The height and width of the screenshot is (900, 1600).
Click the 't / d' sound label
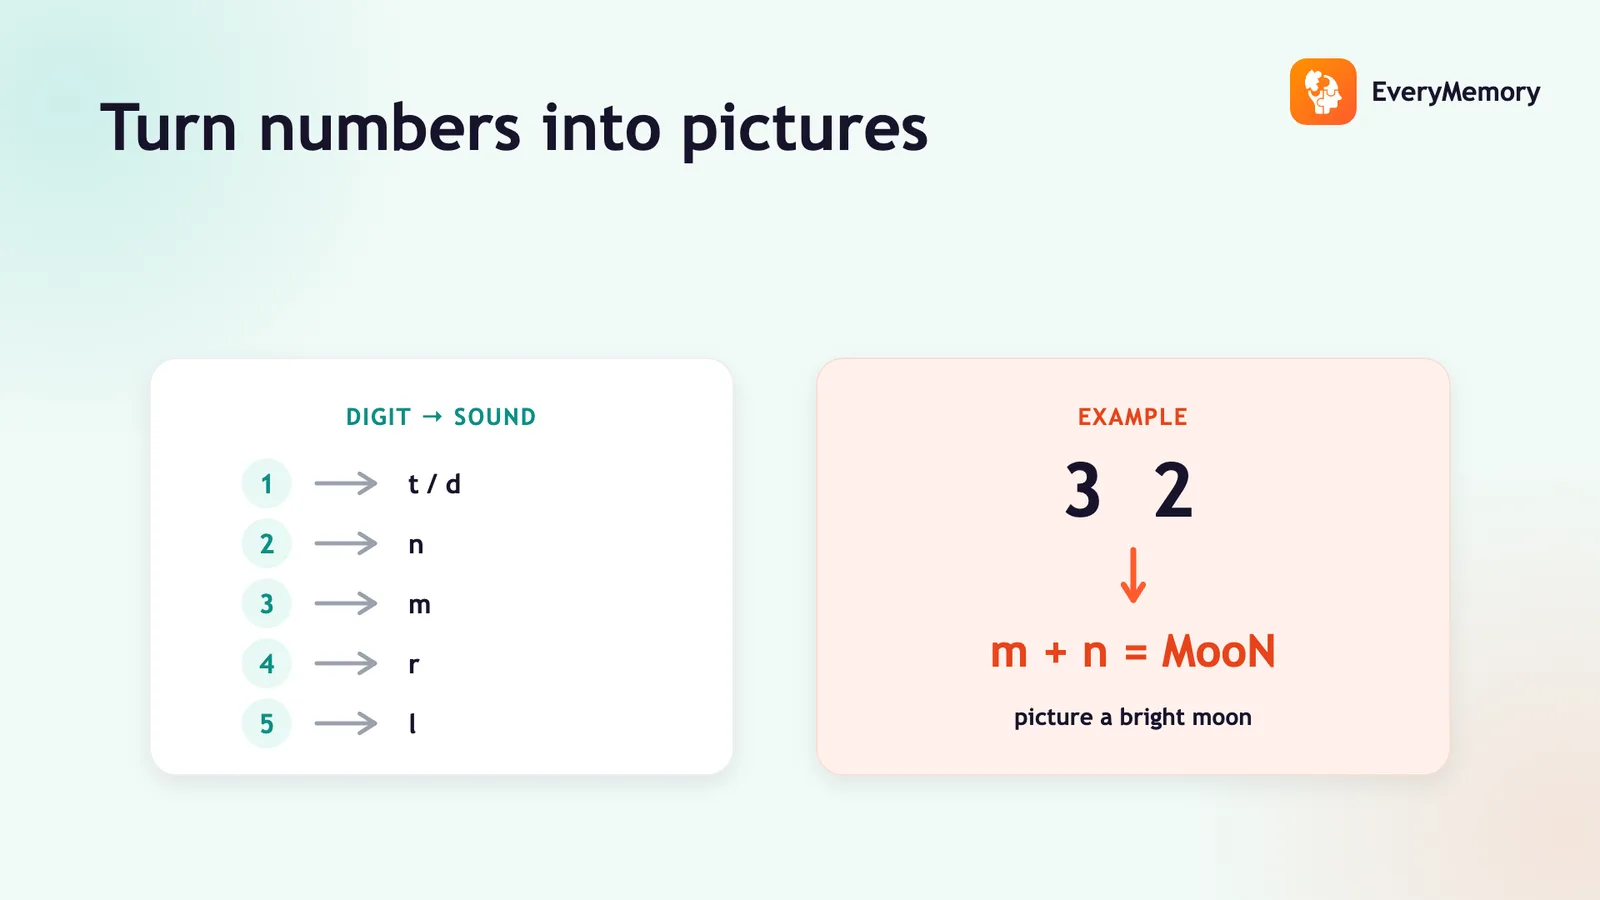434,484
